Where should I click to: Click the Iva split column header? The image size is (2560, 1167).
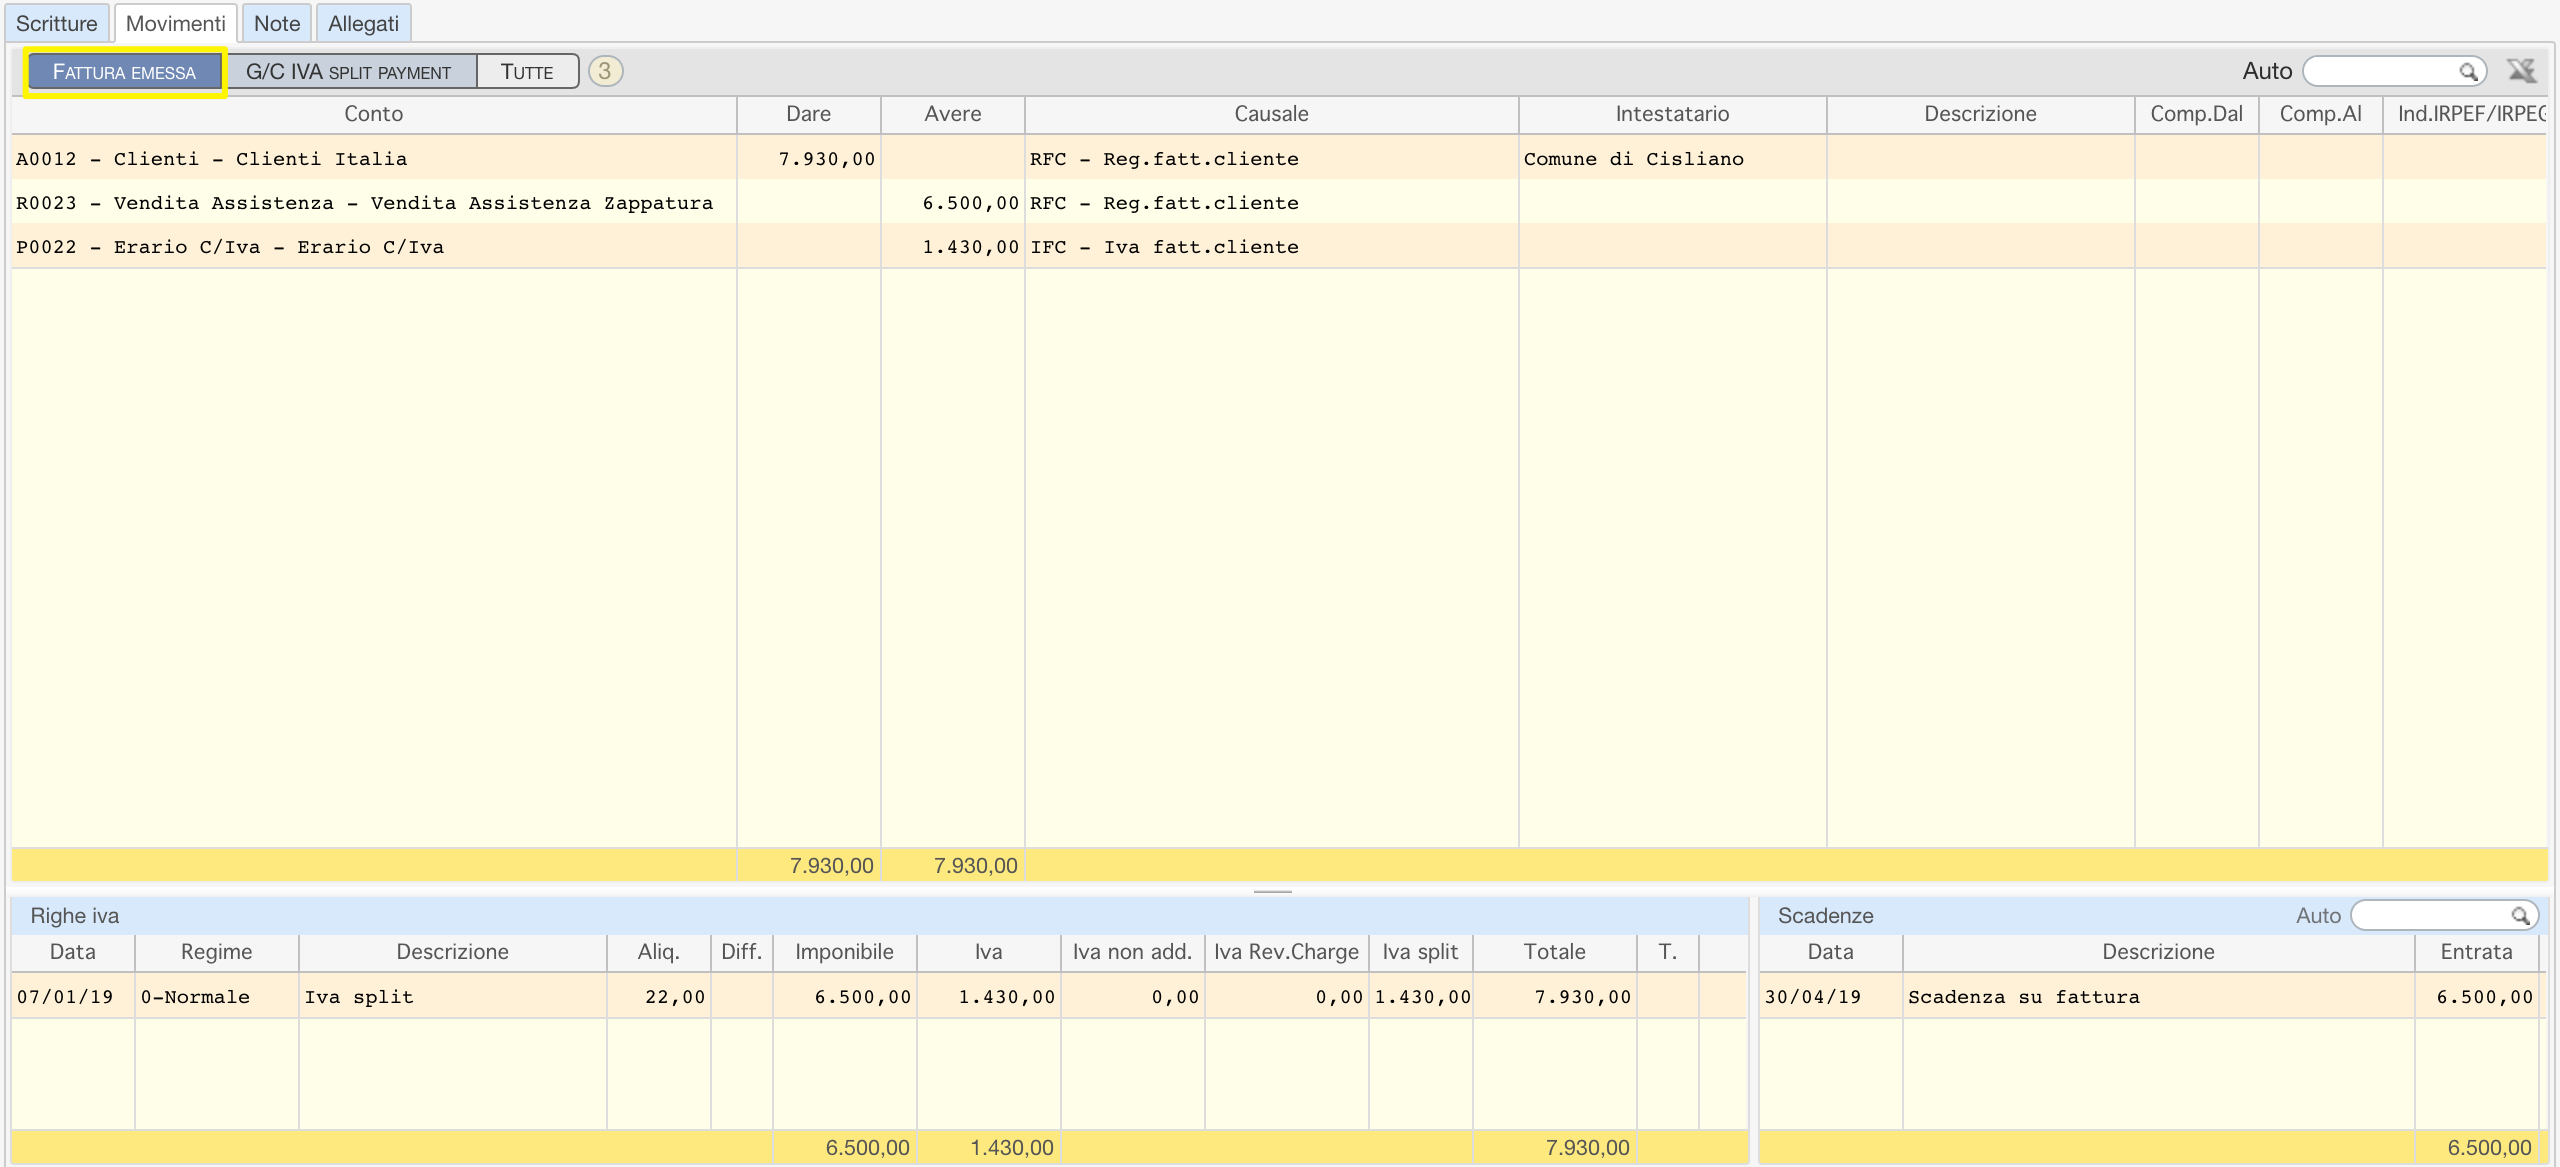(x=1421, y=952)
